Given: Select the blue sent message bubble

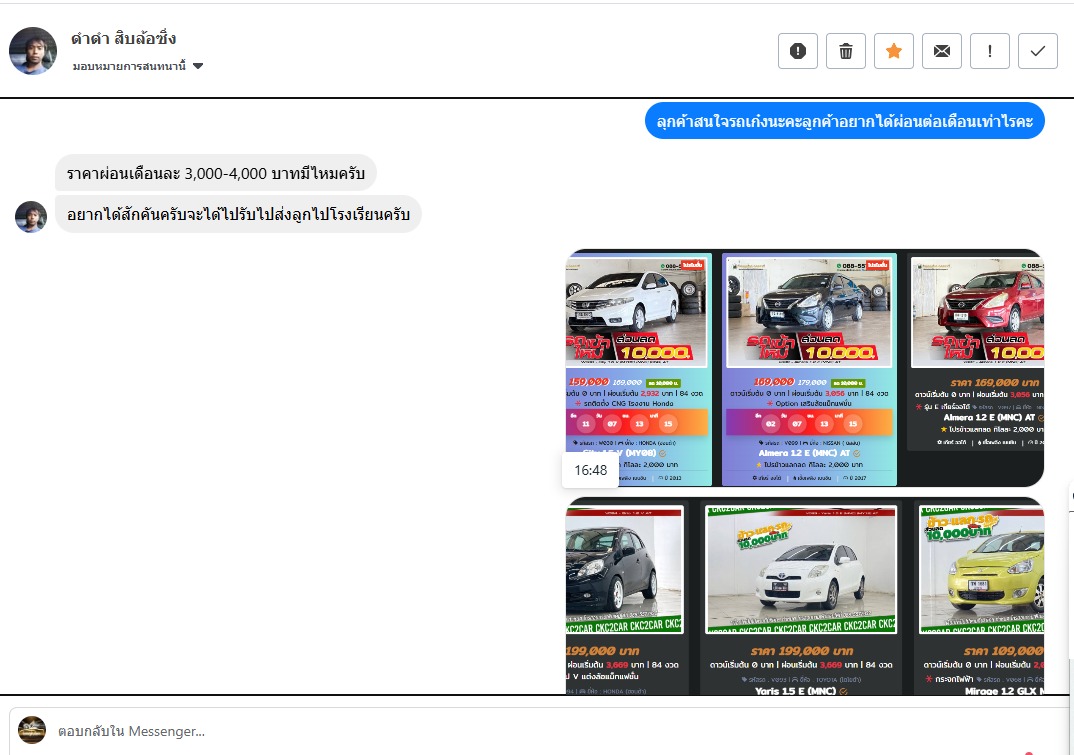Looking at the screenshot, I should (844, 121).
